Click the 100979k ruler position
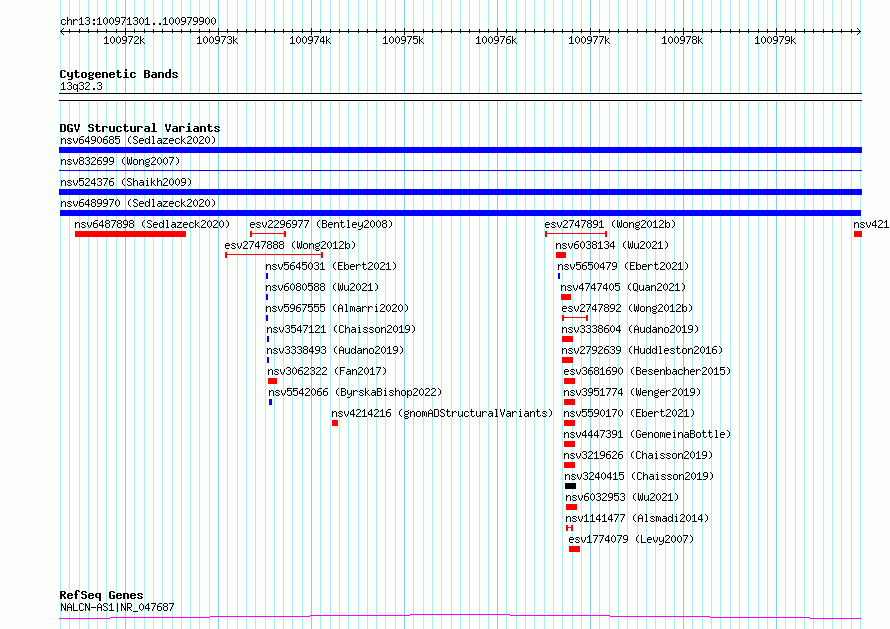890x629 pixels. 775,40
